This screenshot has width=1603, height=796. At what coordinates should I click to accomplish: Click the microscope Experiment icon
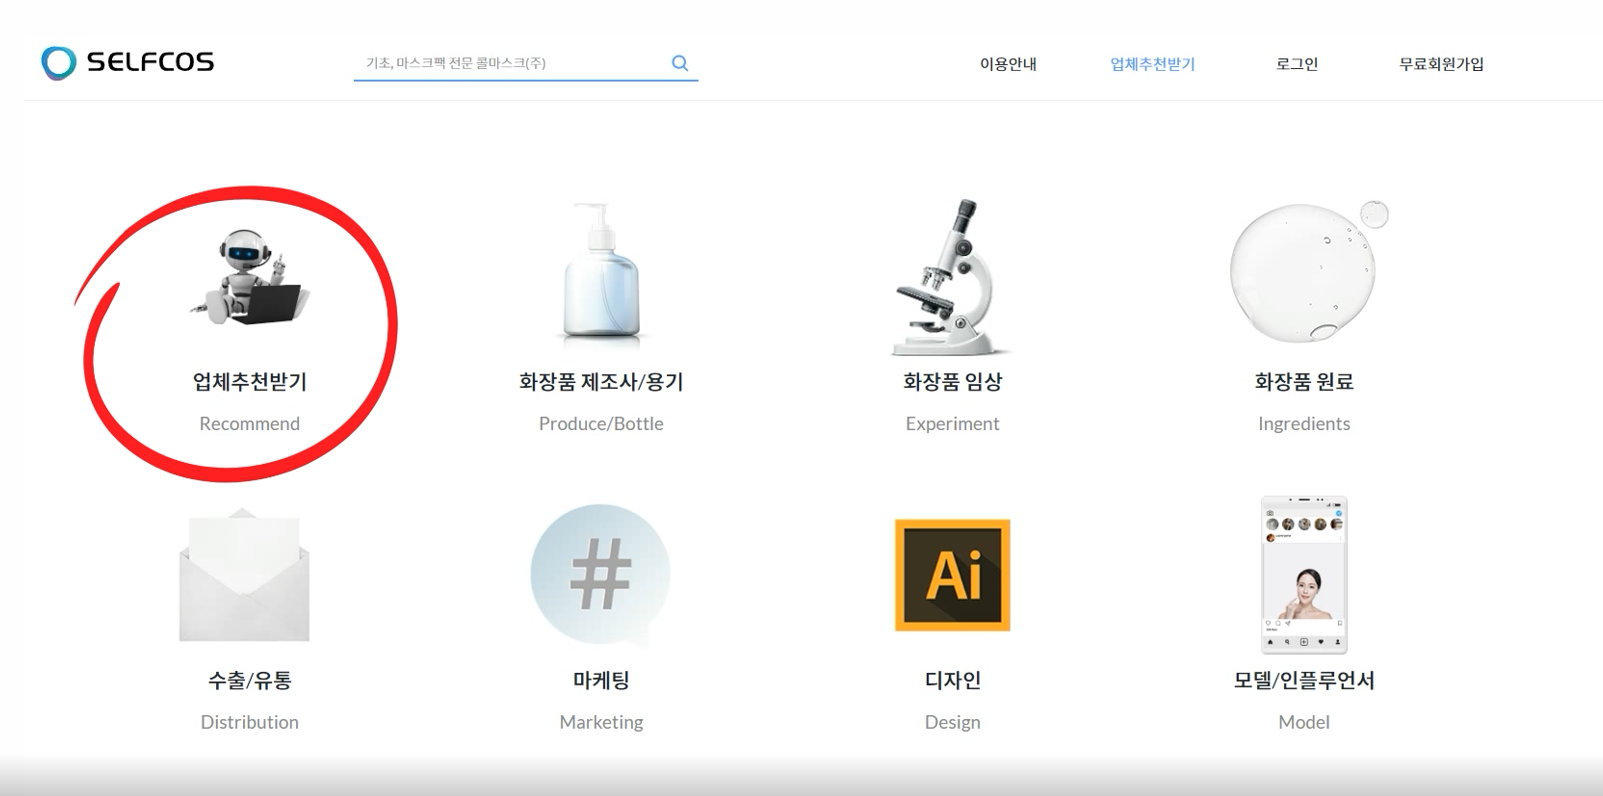pyautogui.click(x=951, y=276)
